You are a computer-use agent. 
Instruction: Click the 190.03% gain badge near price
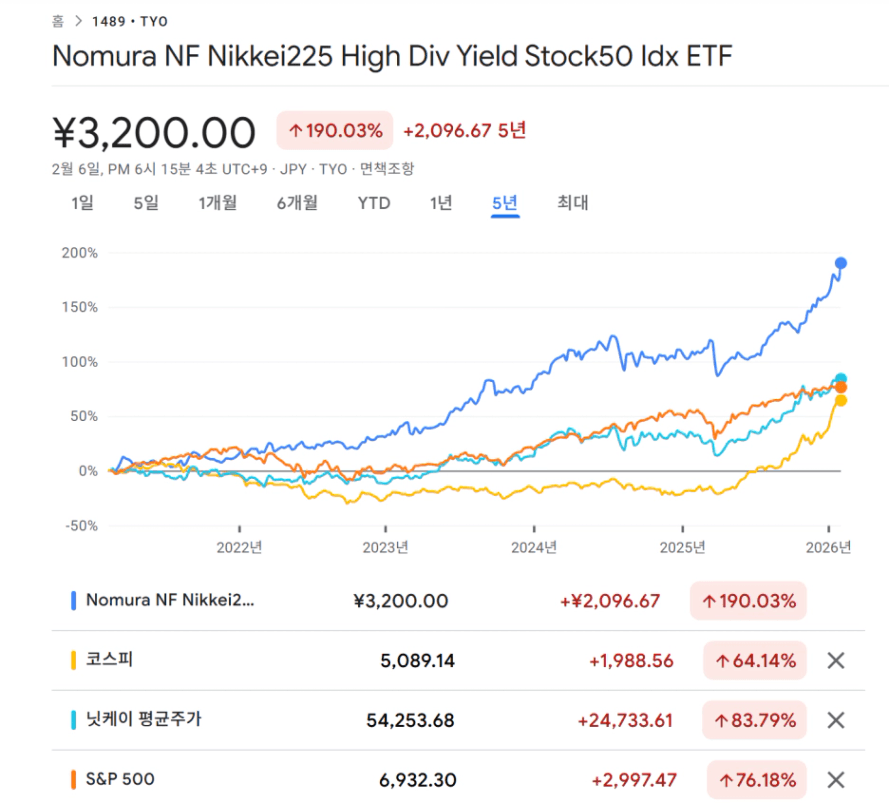click(x=335, y=131)
